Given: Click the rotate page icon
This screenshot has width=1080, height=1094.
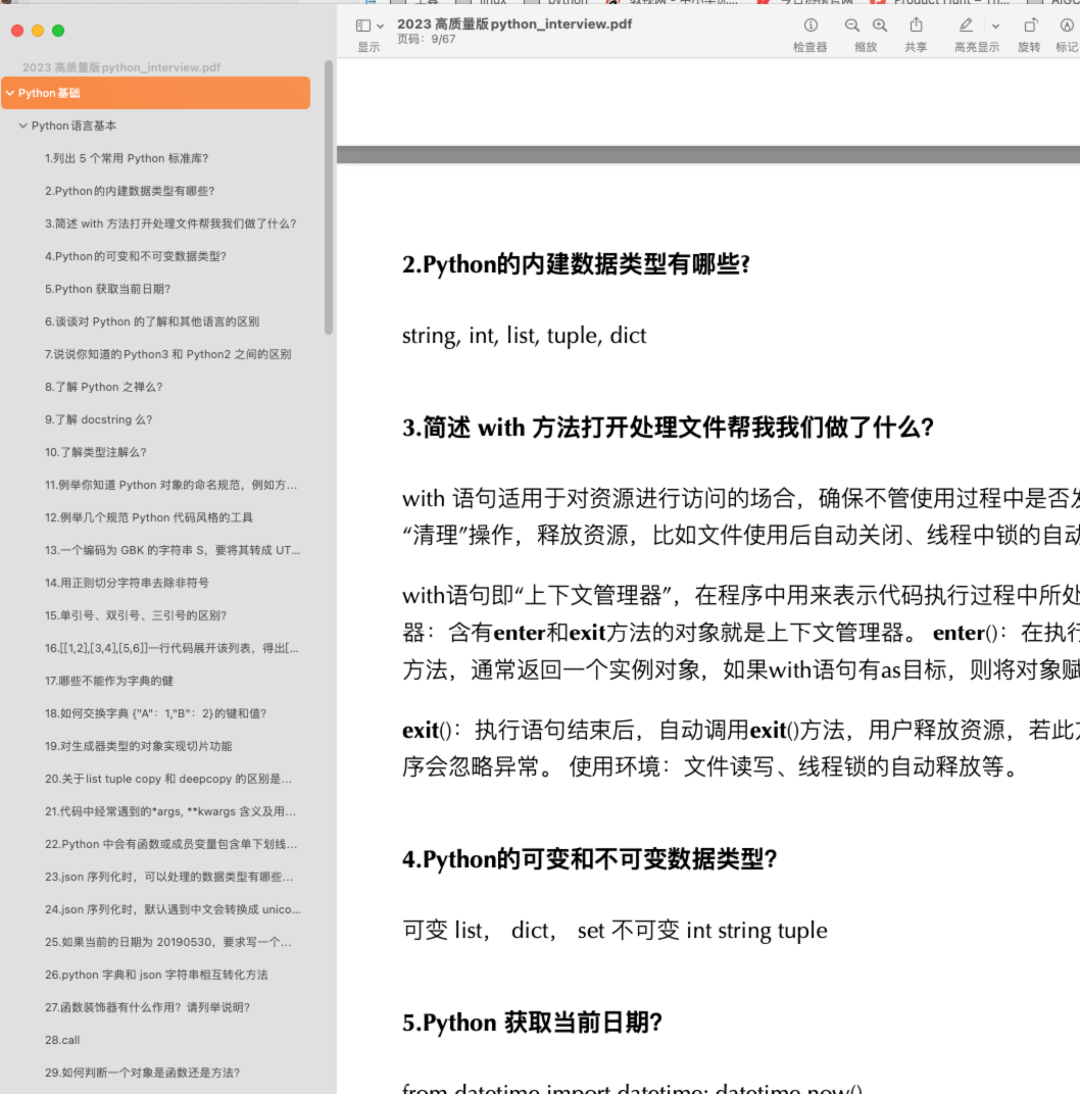Looking at the screenshot, I should tap(1030, 25).
